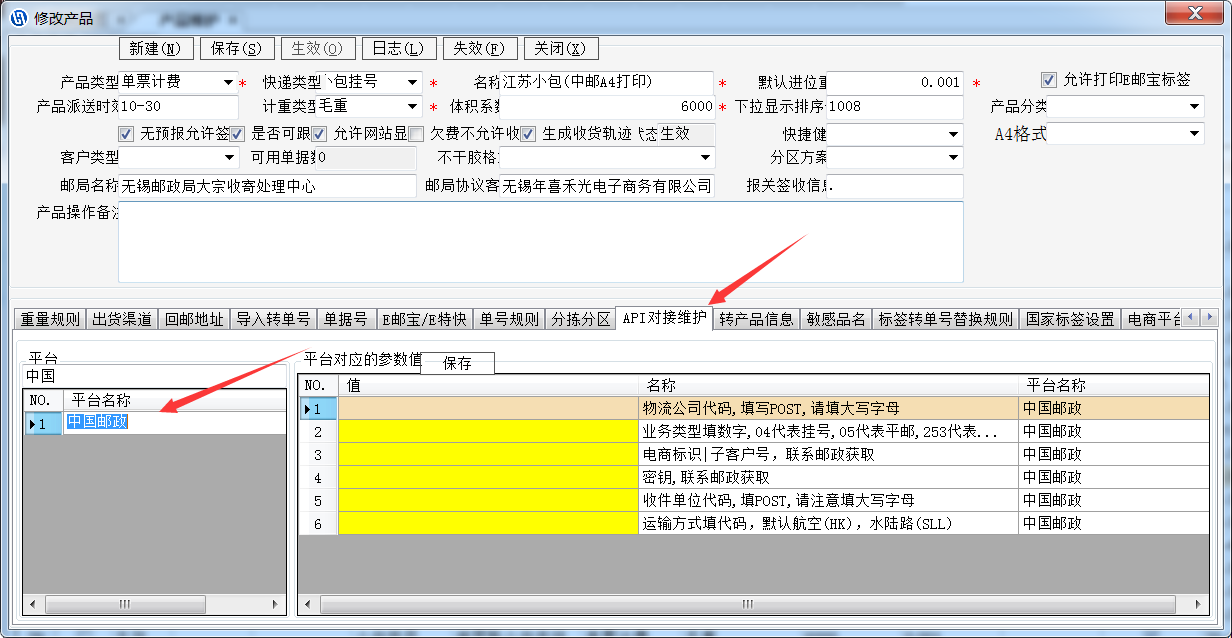Screen dimensions: 1232x638
Task: Toggle the 允许打印E邮宝标签 checkbox
Action: (1049, 80)
